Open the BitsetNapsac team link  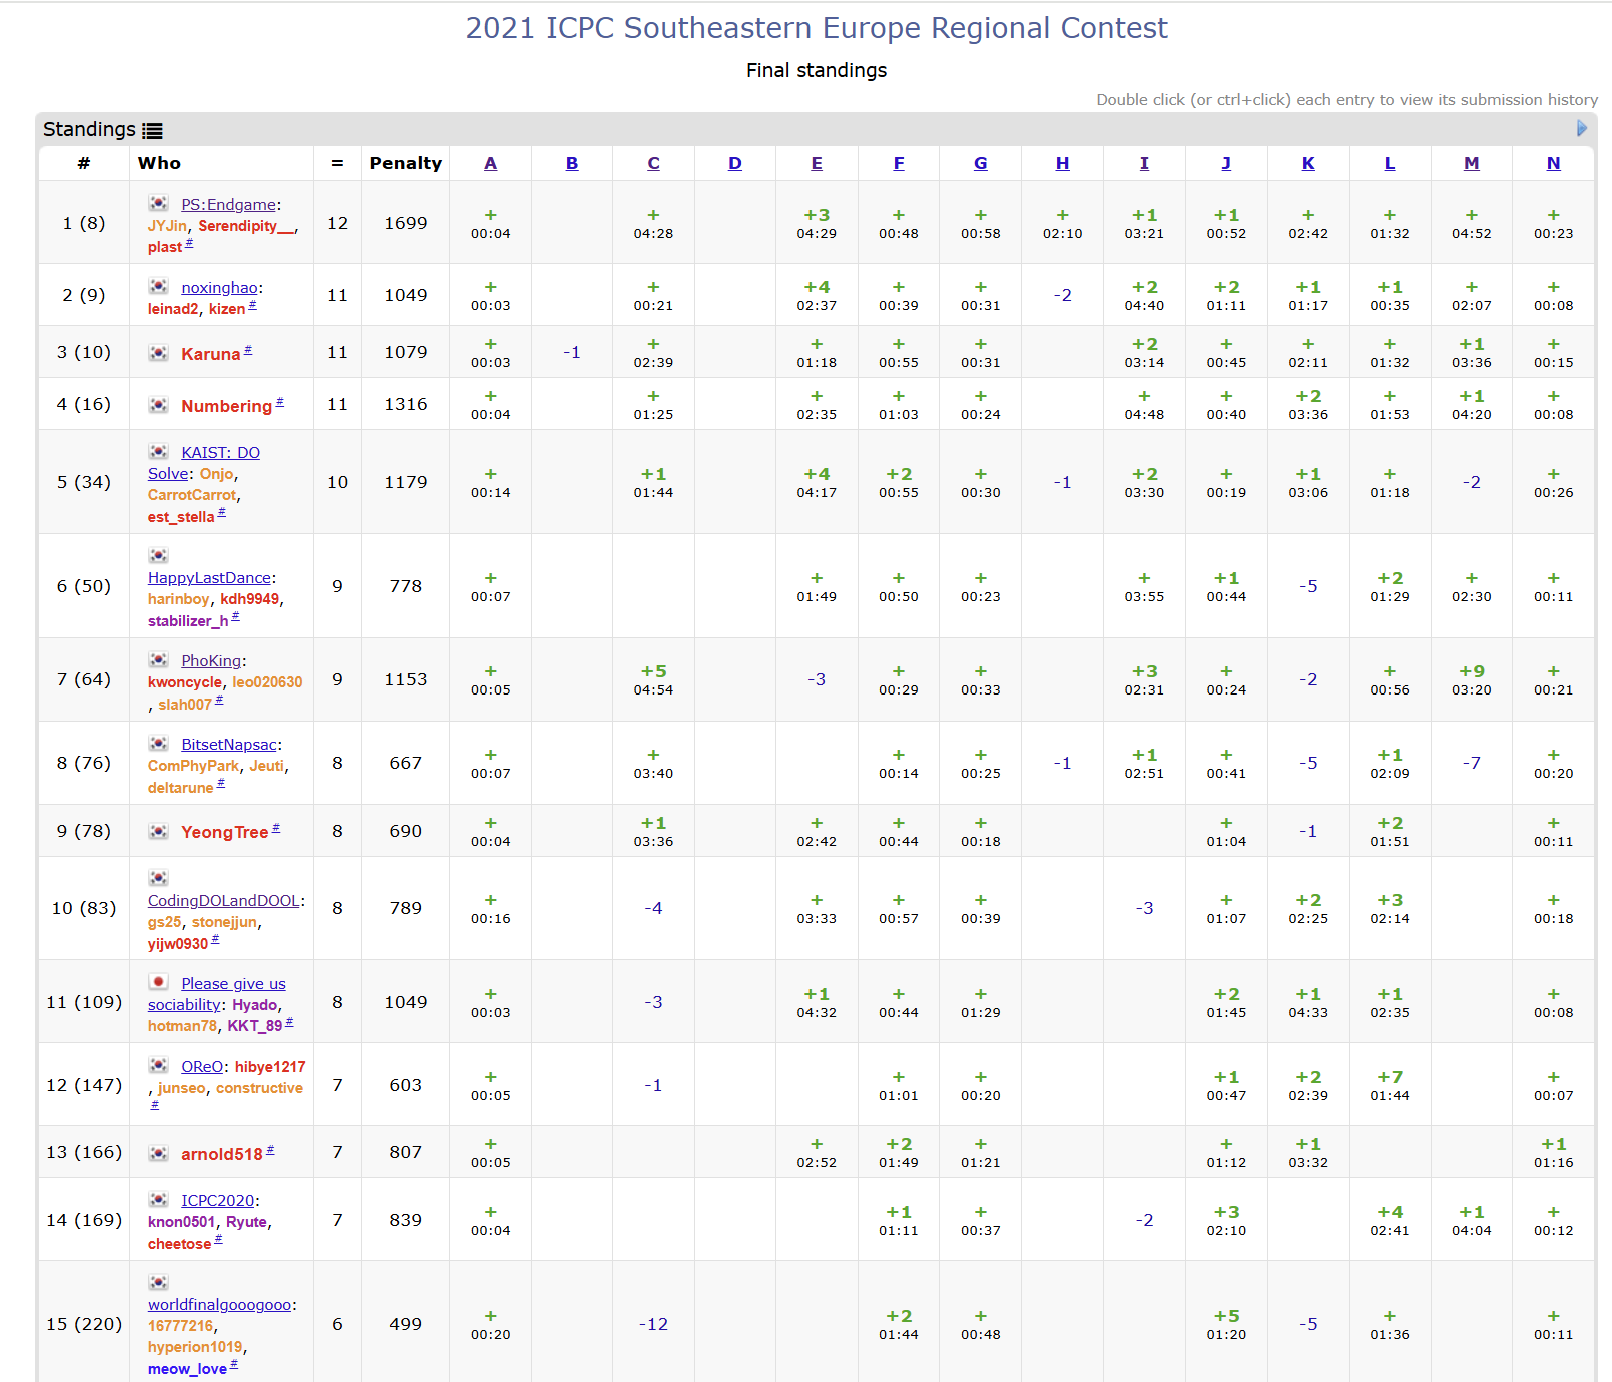coord(229,745)
